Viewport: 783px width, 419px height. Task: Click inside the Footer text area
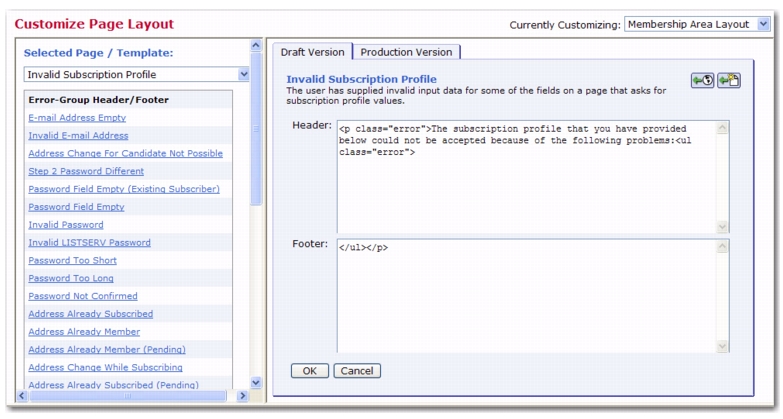[x=527, y=296]
